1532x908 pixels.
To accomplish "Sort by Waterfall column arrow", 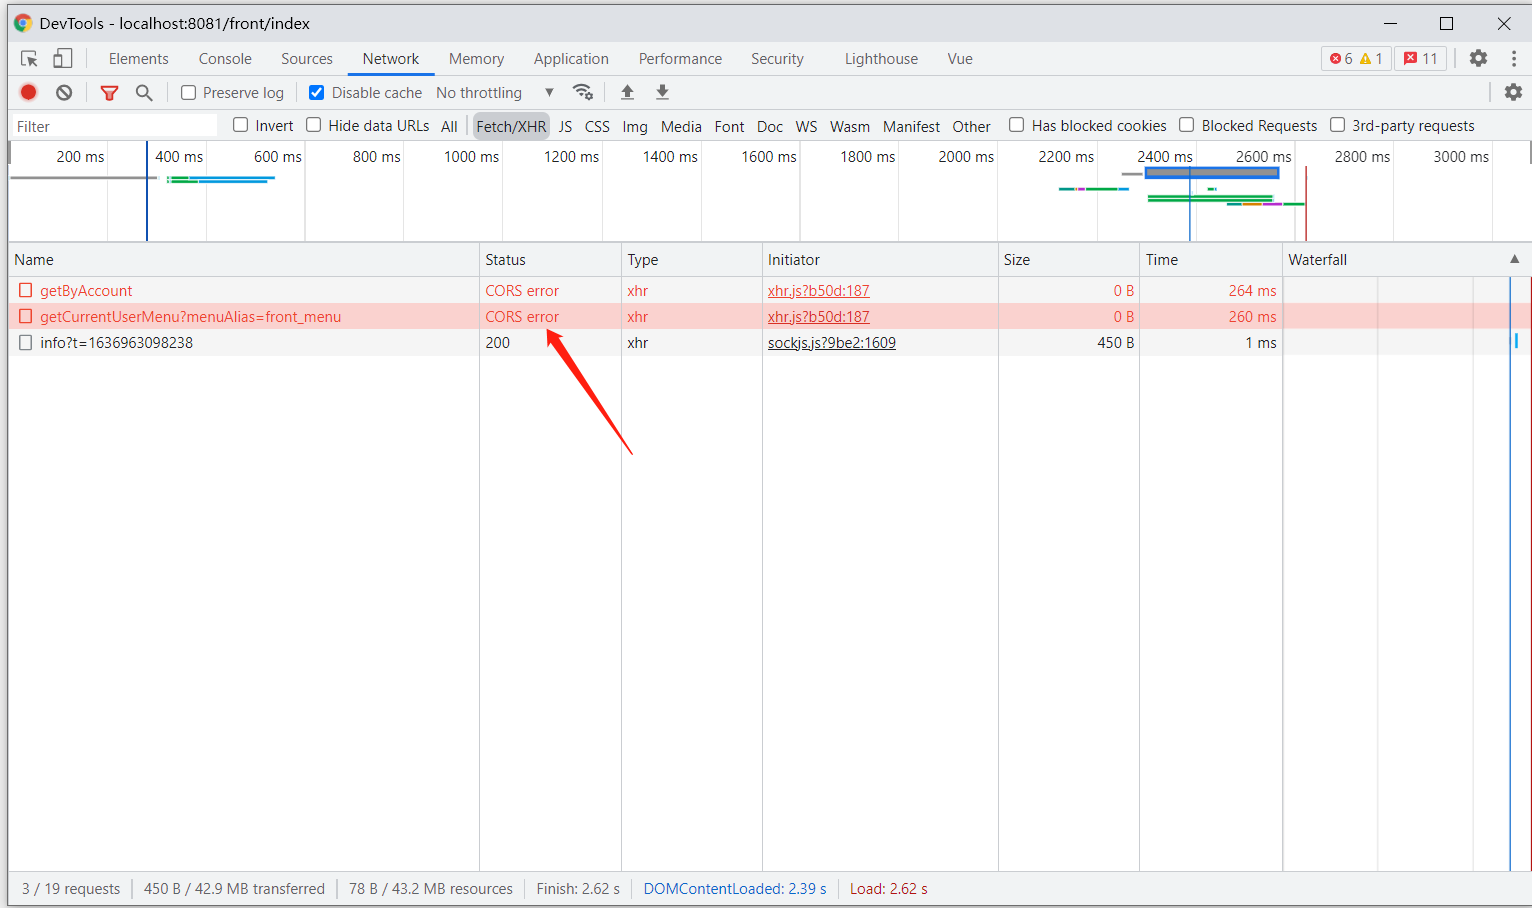I will point(1514,259).
